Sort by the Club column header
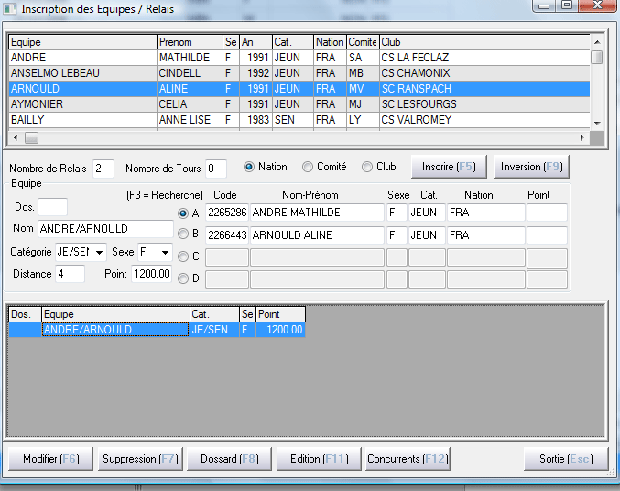The width and height of the screenshot is (620, 491). (470, 43)
